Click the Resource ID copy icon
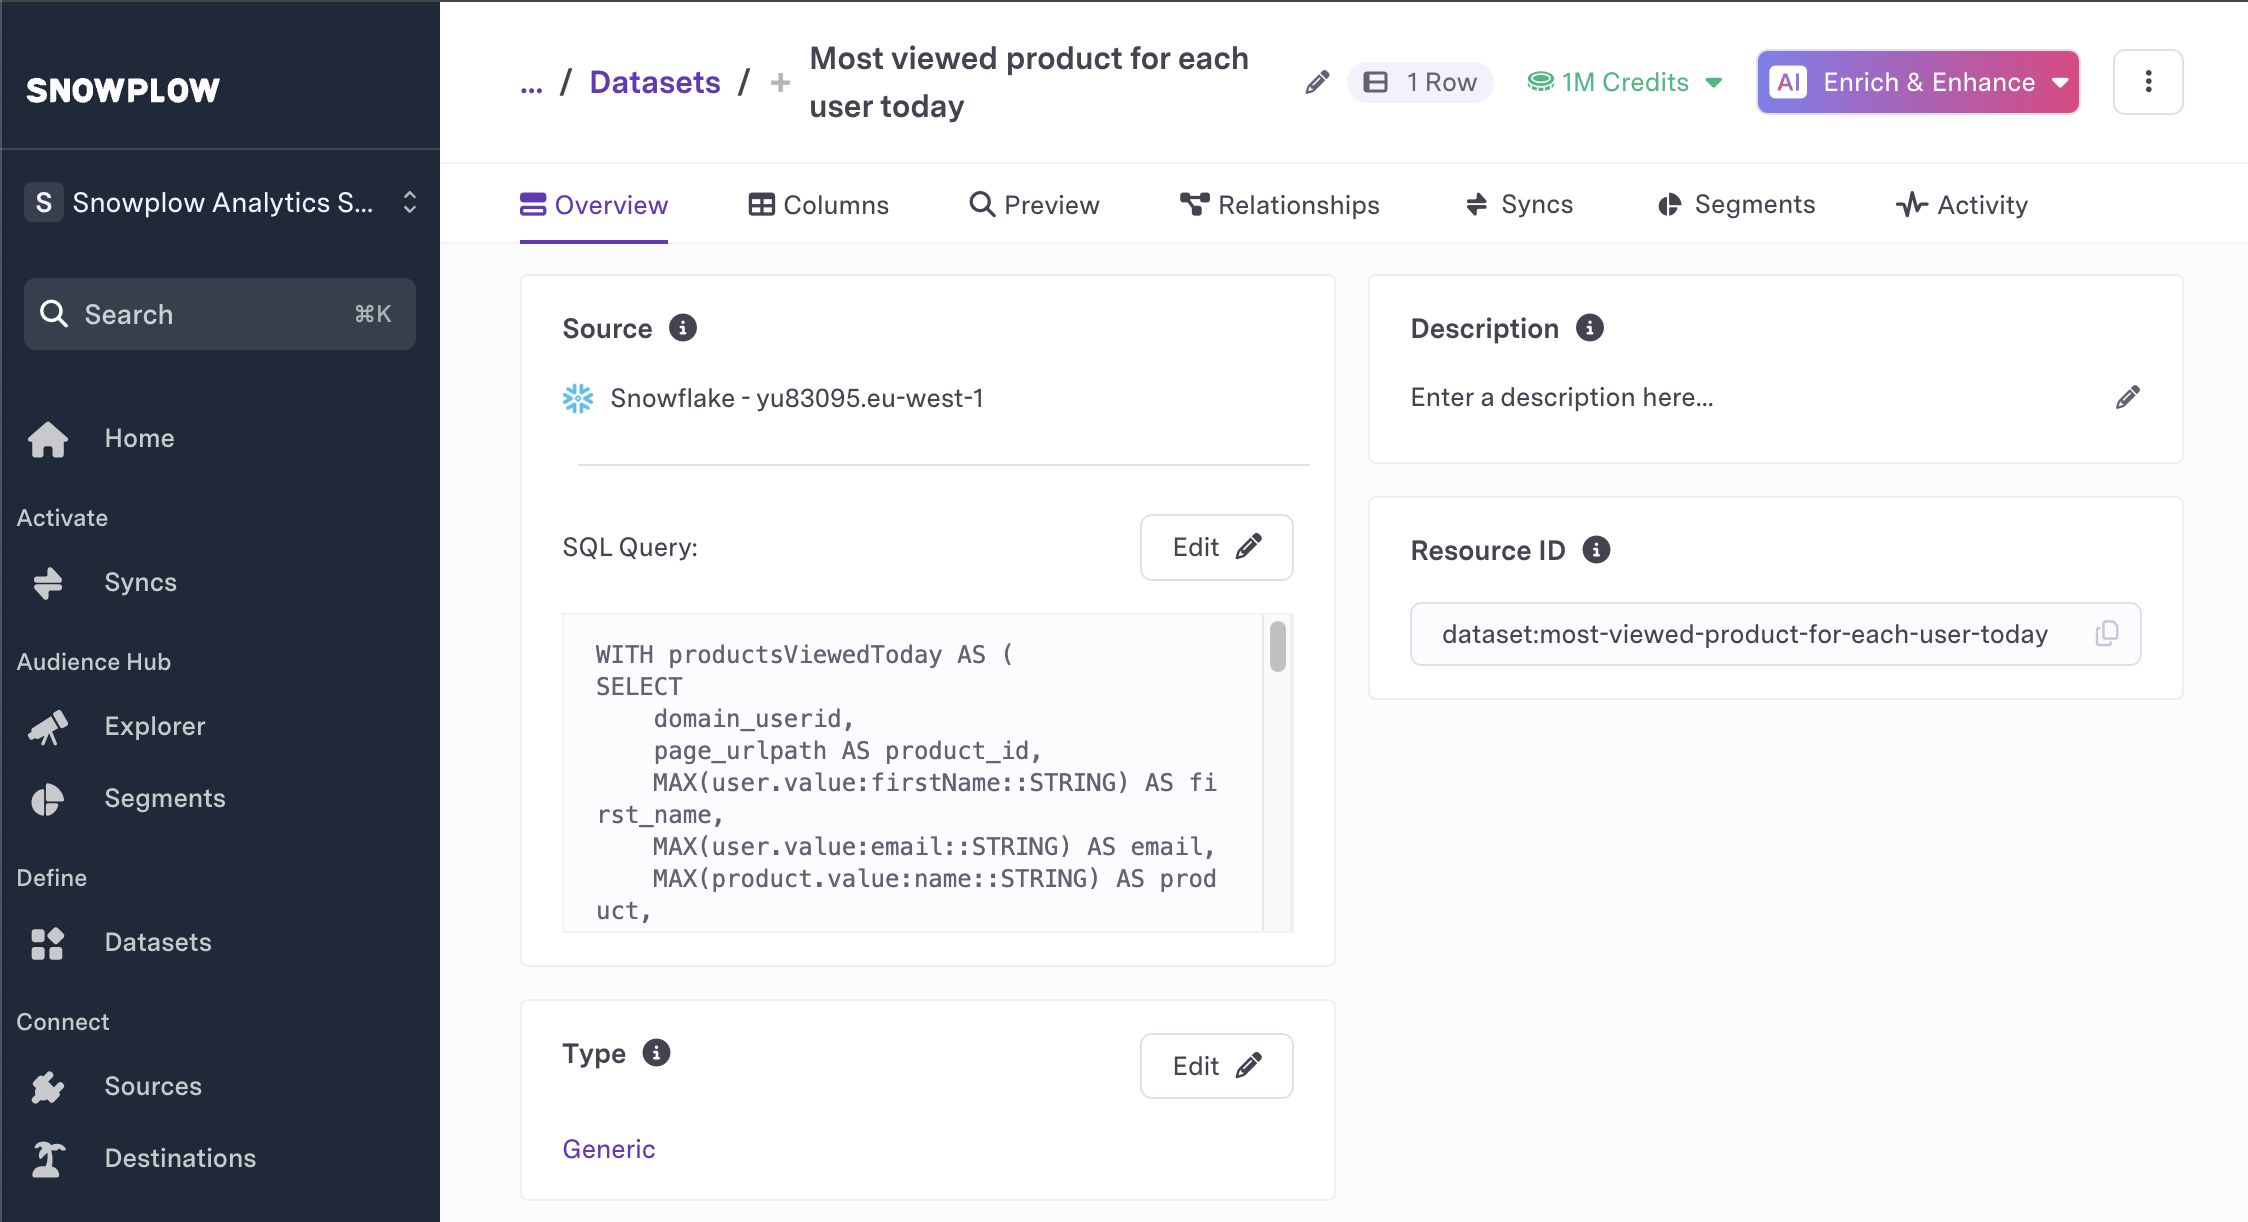This screenshot has width=2248, height=1222. pyautogui.click(x=2108, y=634)
